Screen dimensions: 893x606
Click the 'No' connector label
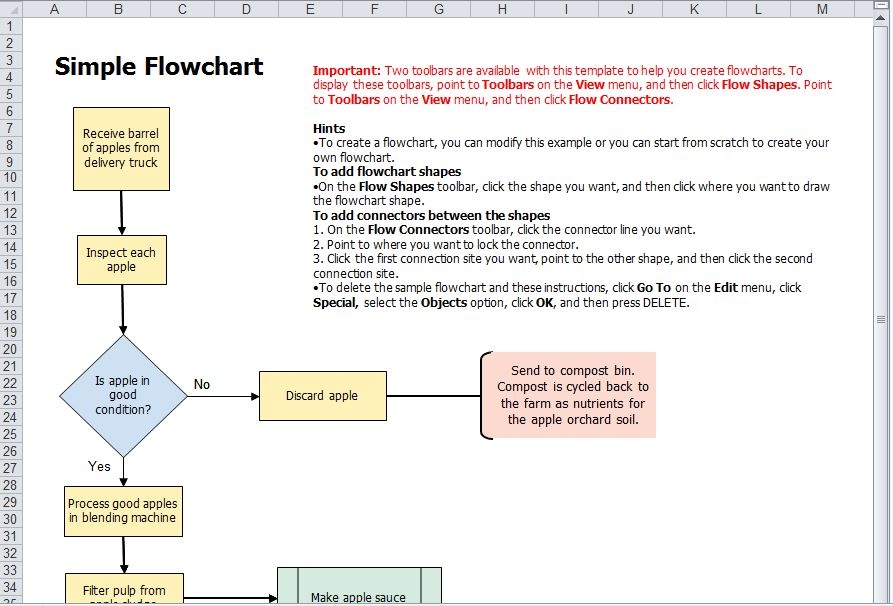(x=202, y=384)
